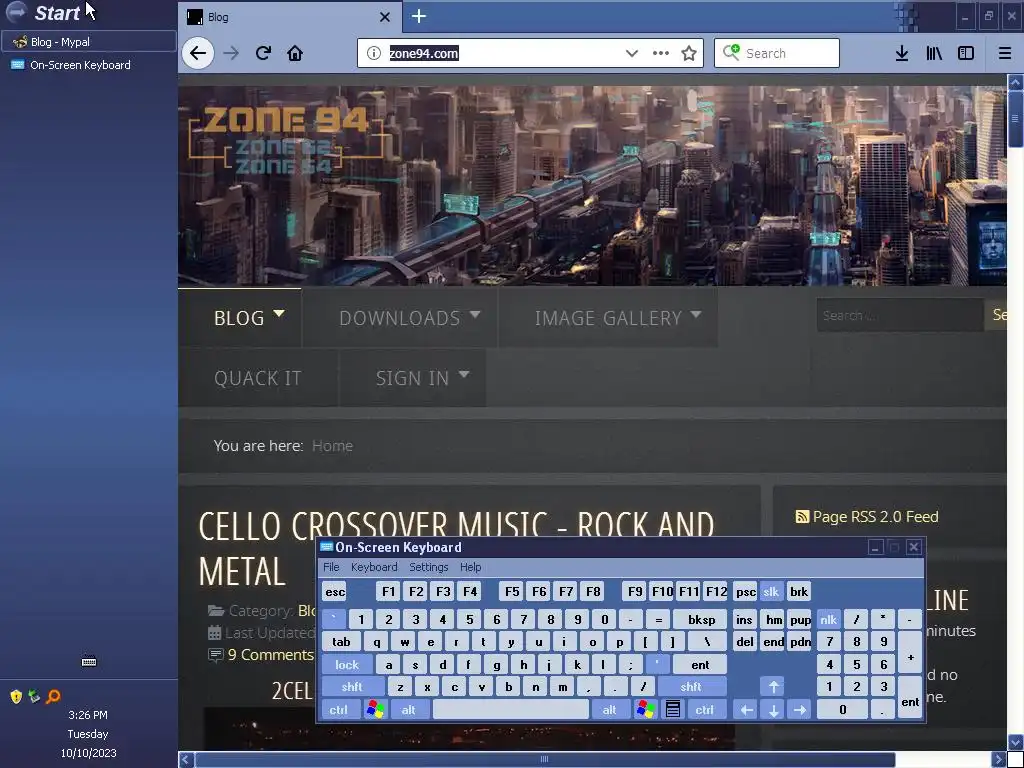Click the down arrow key on the On-Screen Keyboard
Screen dimensions: 1024x768
[x=773, y=710]
